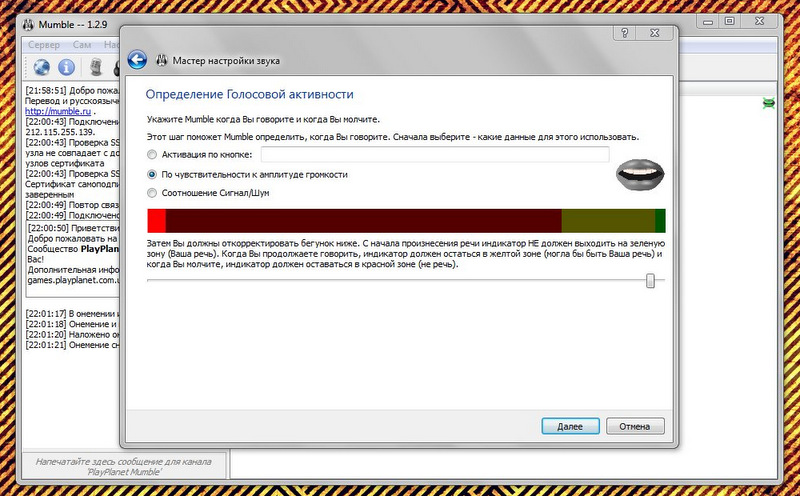
Task: Click the voice activity threshold slider handle
Action: (650, 281)
